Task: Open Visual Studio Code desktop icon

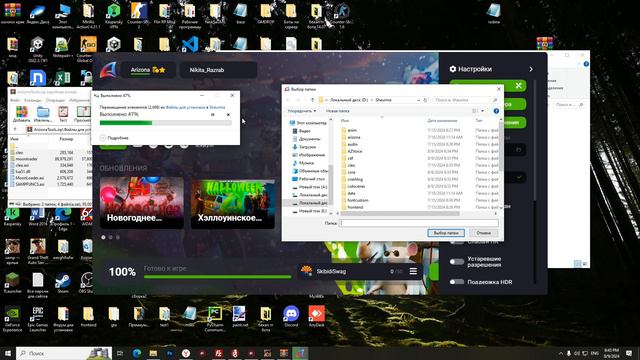Action: pyautogui.click(x=190, y=44)
